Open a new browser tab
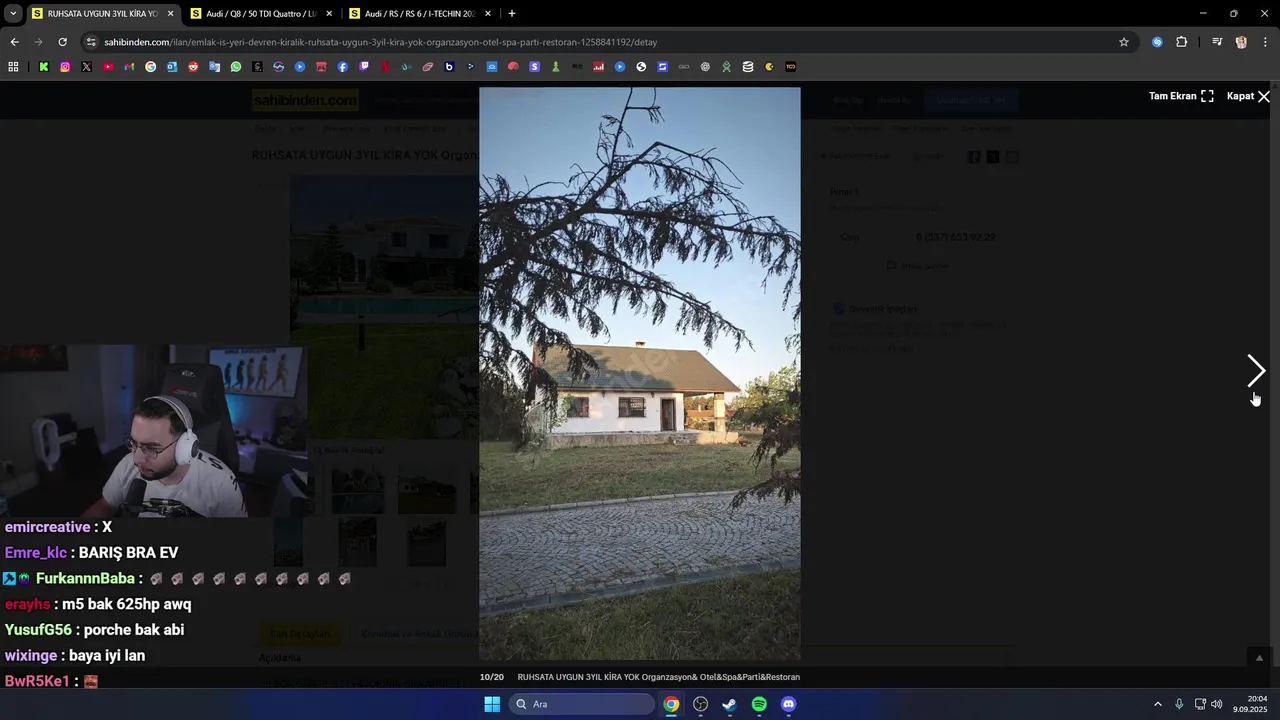Viewport: 1280px width, 720px height. (512, 14)
